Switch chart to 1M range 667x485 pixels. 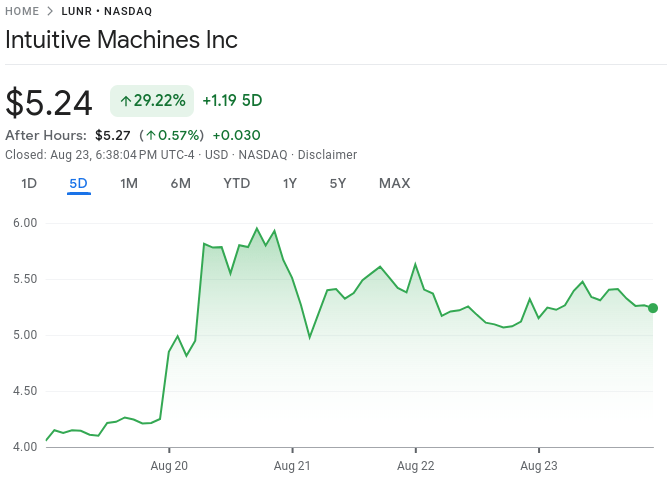pyautogui.click(x=129, y=183)
